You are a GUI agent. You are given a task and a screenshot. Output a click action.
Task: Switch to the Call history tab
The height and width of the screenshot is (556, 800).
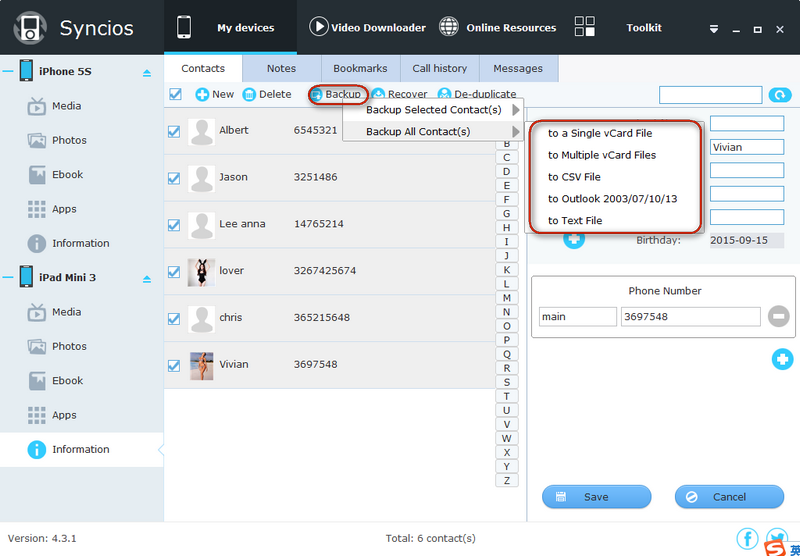point(439,68)
